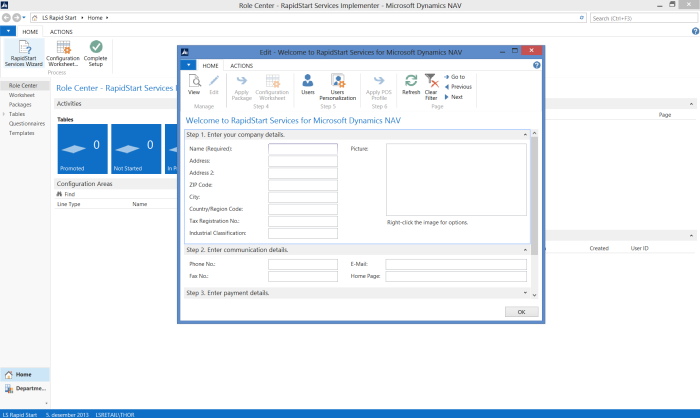Switch to ACTIONS tab in dialog
Viewport: 700px width, 418px height.
coord(241,66)
